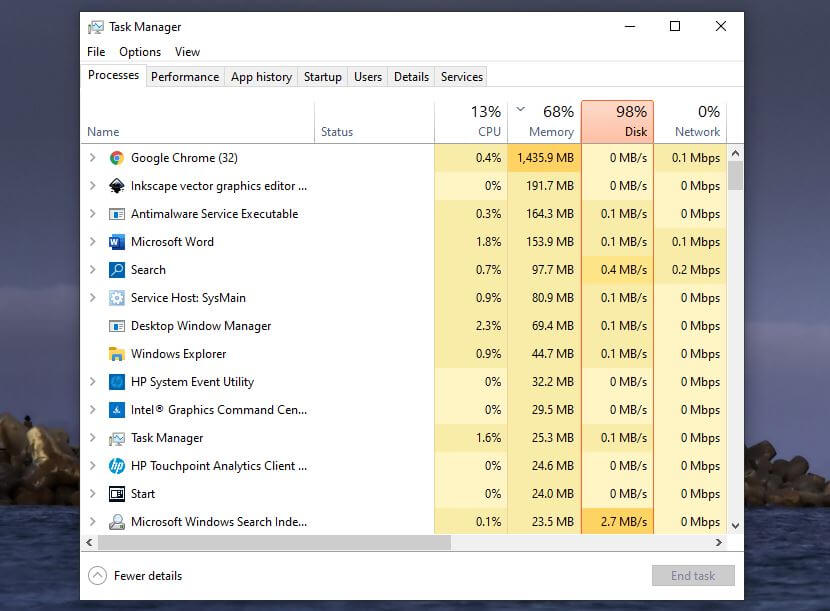
Task: Select the Processes tab
Action: (x=113, y=75)
